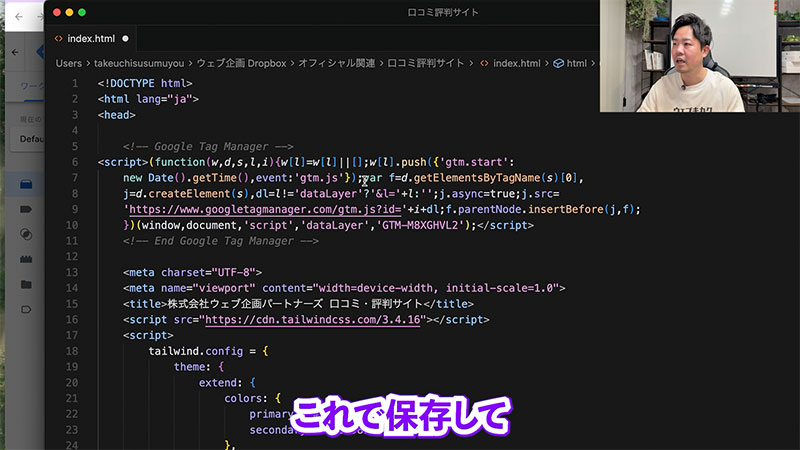
Task: Click insertBefore on line 9
Action: (x=566, y=209)
